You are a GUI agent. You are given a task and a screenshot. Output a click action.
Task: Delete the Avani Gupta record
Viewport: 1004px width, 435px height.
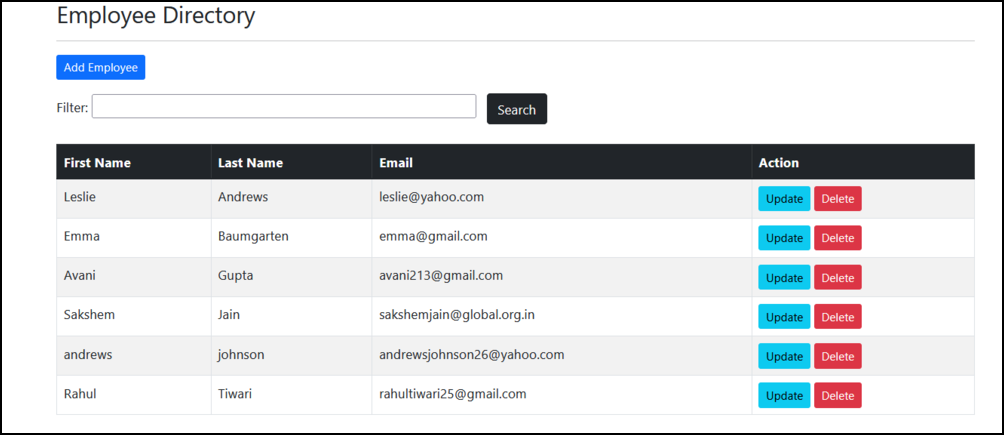pos(838,277)
